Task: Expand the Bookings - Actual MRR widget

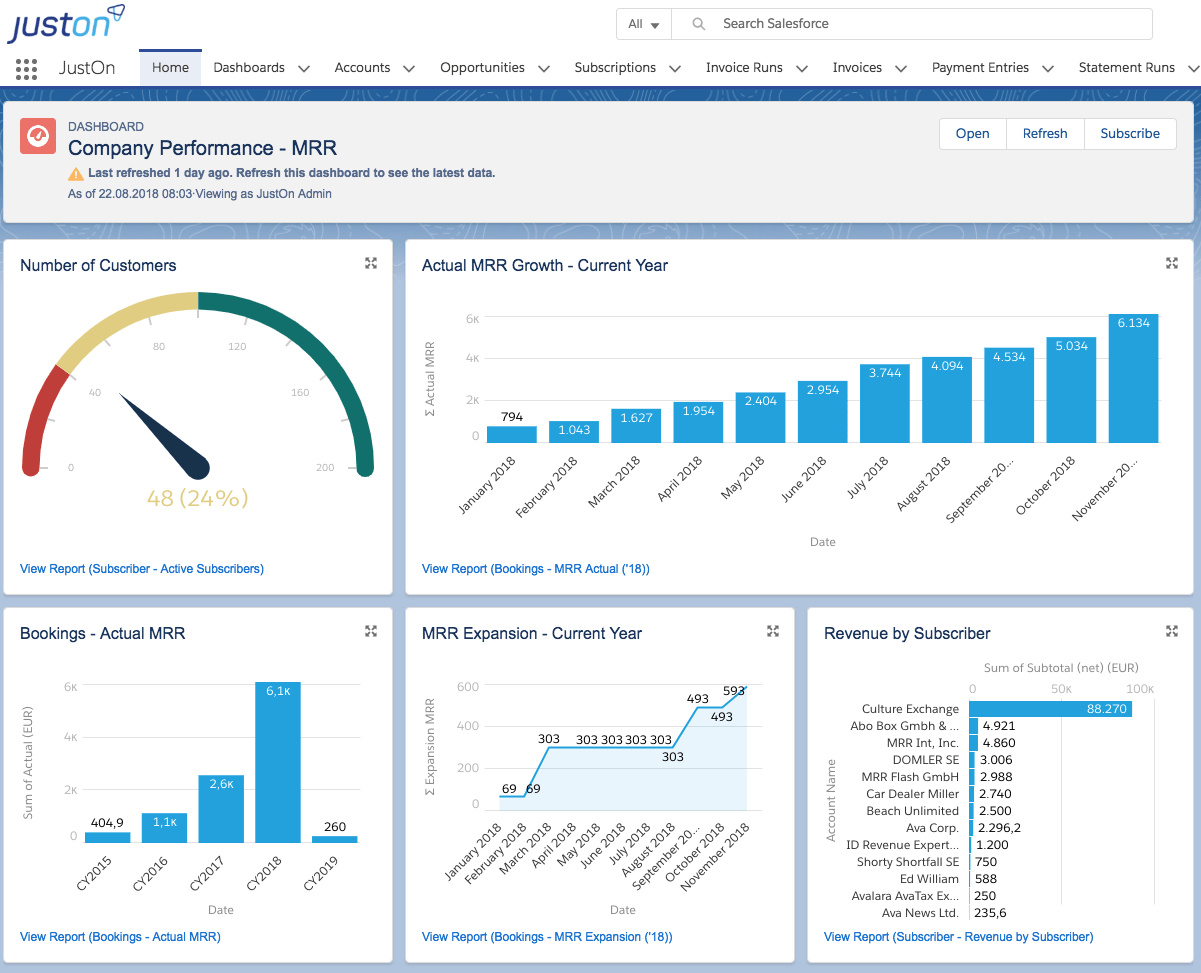Action: [371, 631]
